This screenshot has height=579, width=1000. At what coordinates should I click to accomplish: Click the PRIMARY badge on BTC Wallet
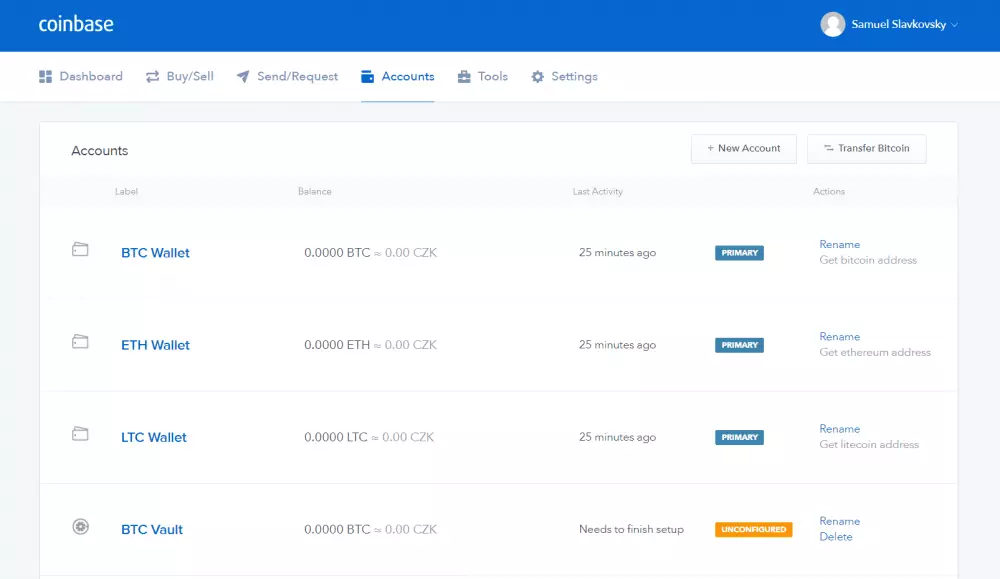click(739, 252)
